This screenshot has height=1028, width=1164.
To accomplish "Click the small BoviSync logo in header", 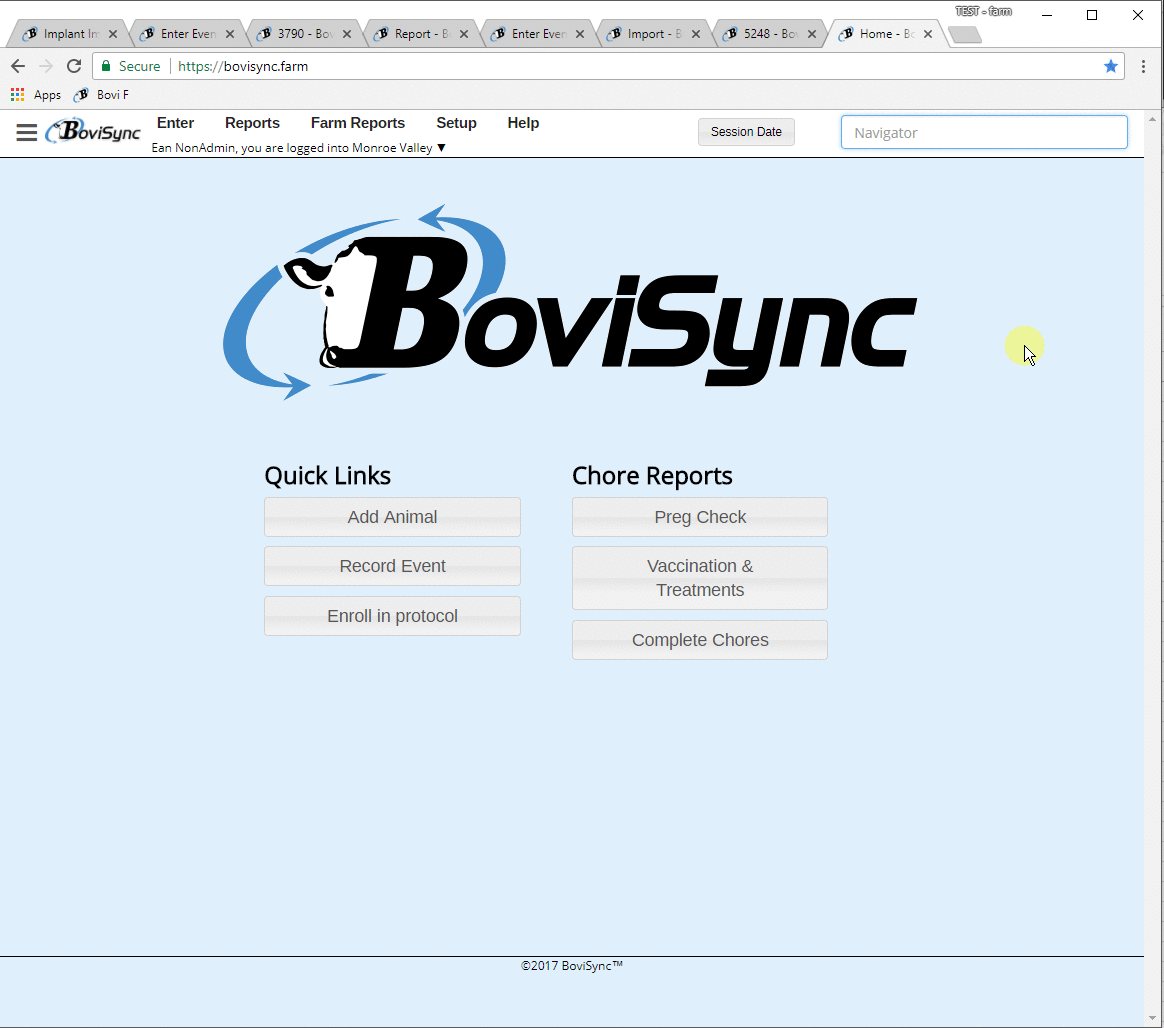I will [x=93, y=131].
